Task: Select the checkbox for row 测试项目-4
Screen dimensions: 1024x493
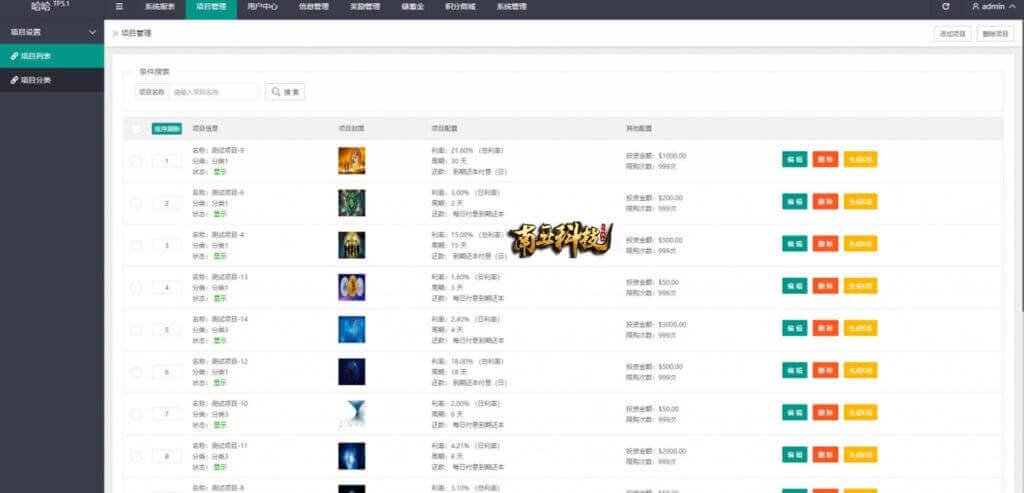Action: pos(136,245)
